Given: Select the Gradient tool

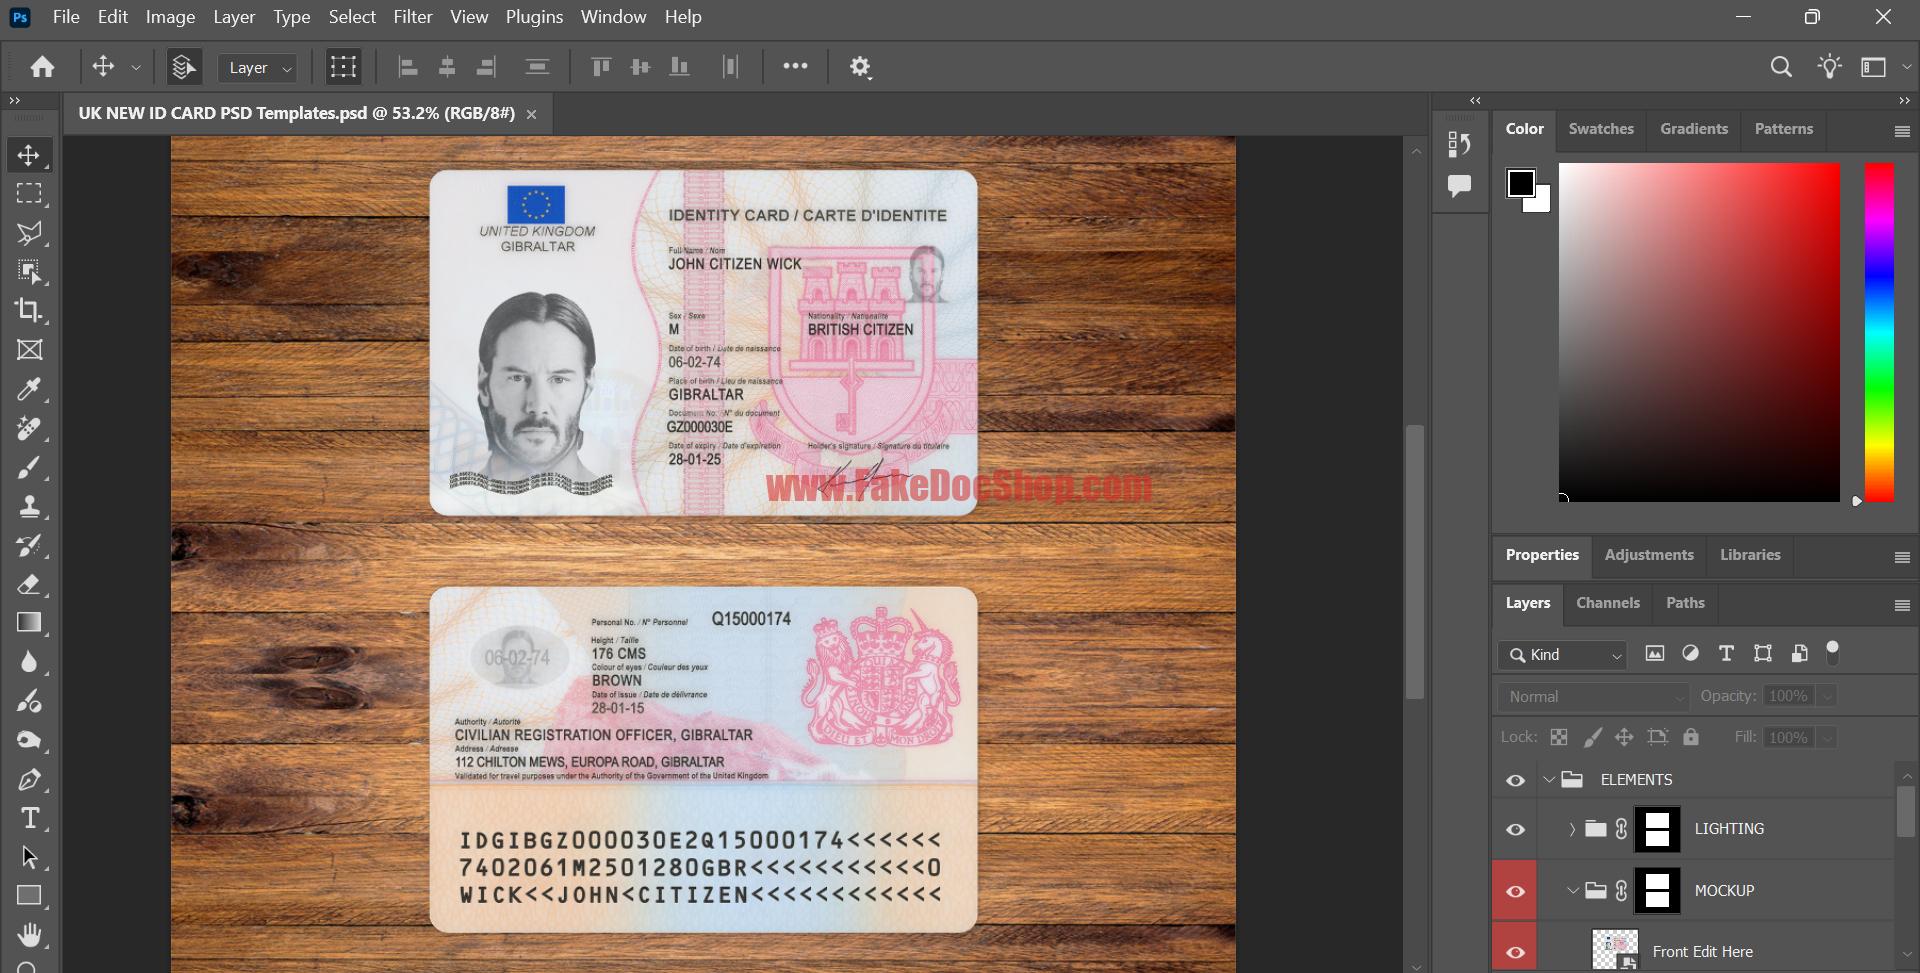Looking at the screenshot, I should (x=29, y=623).
